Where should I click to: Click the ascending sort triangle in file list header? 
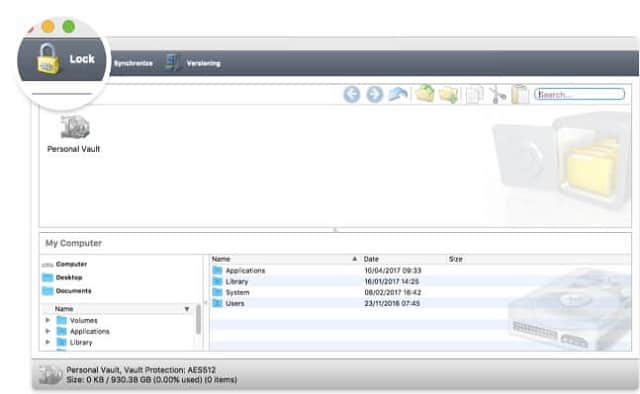click(354, 259)
